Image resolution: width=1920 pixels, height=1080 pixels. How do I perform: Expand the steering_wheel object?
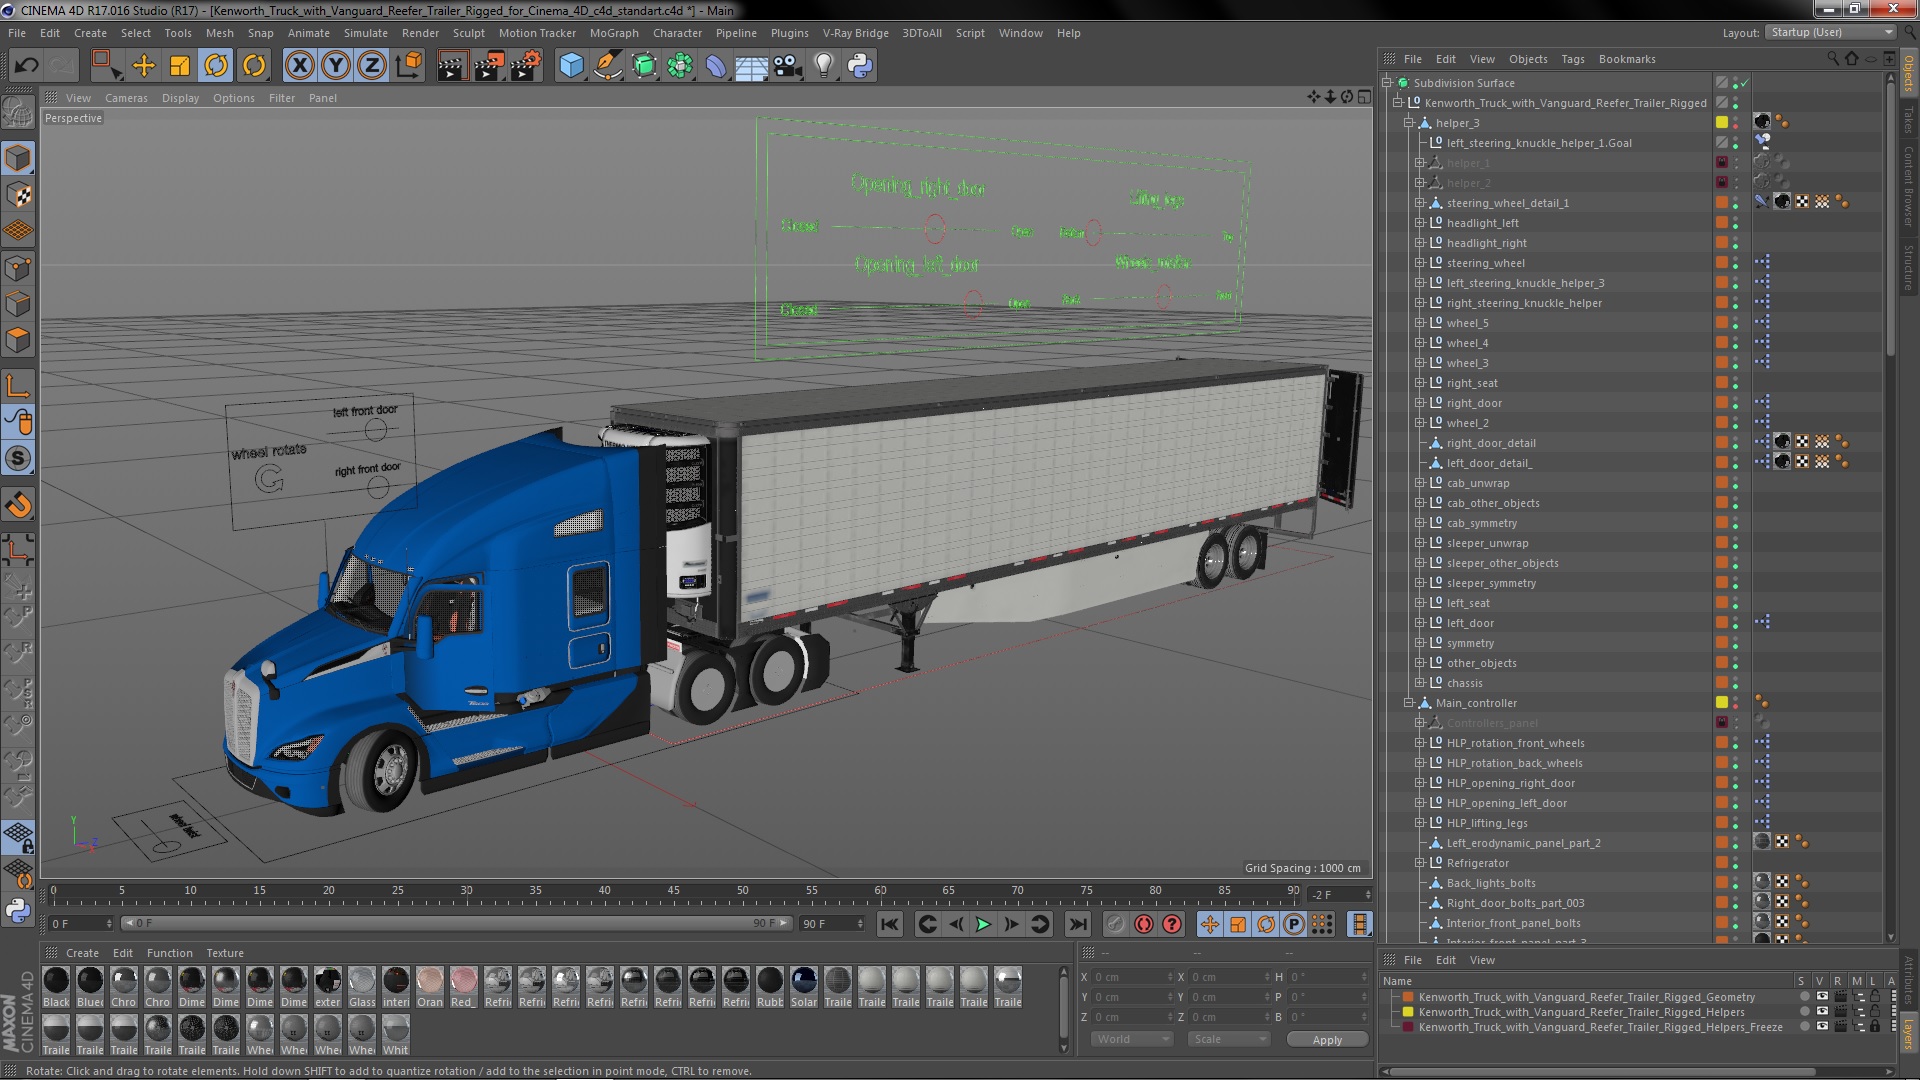tap(1419, 263)
